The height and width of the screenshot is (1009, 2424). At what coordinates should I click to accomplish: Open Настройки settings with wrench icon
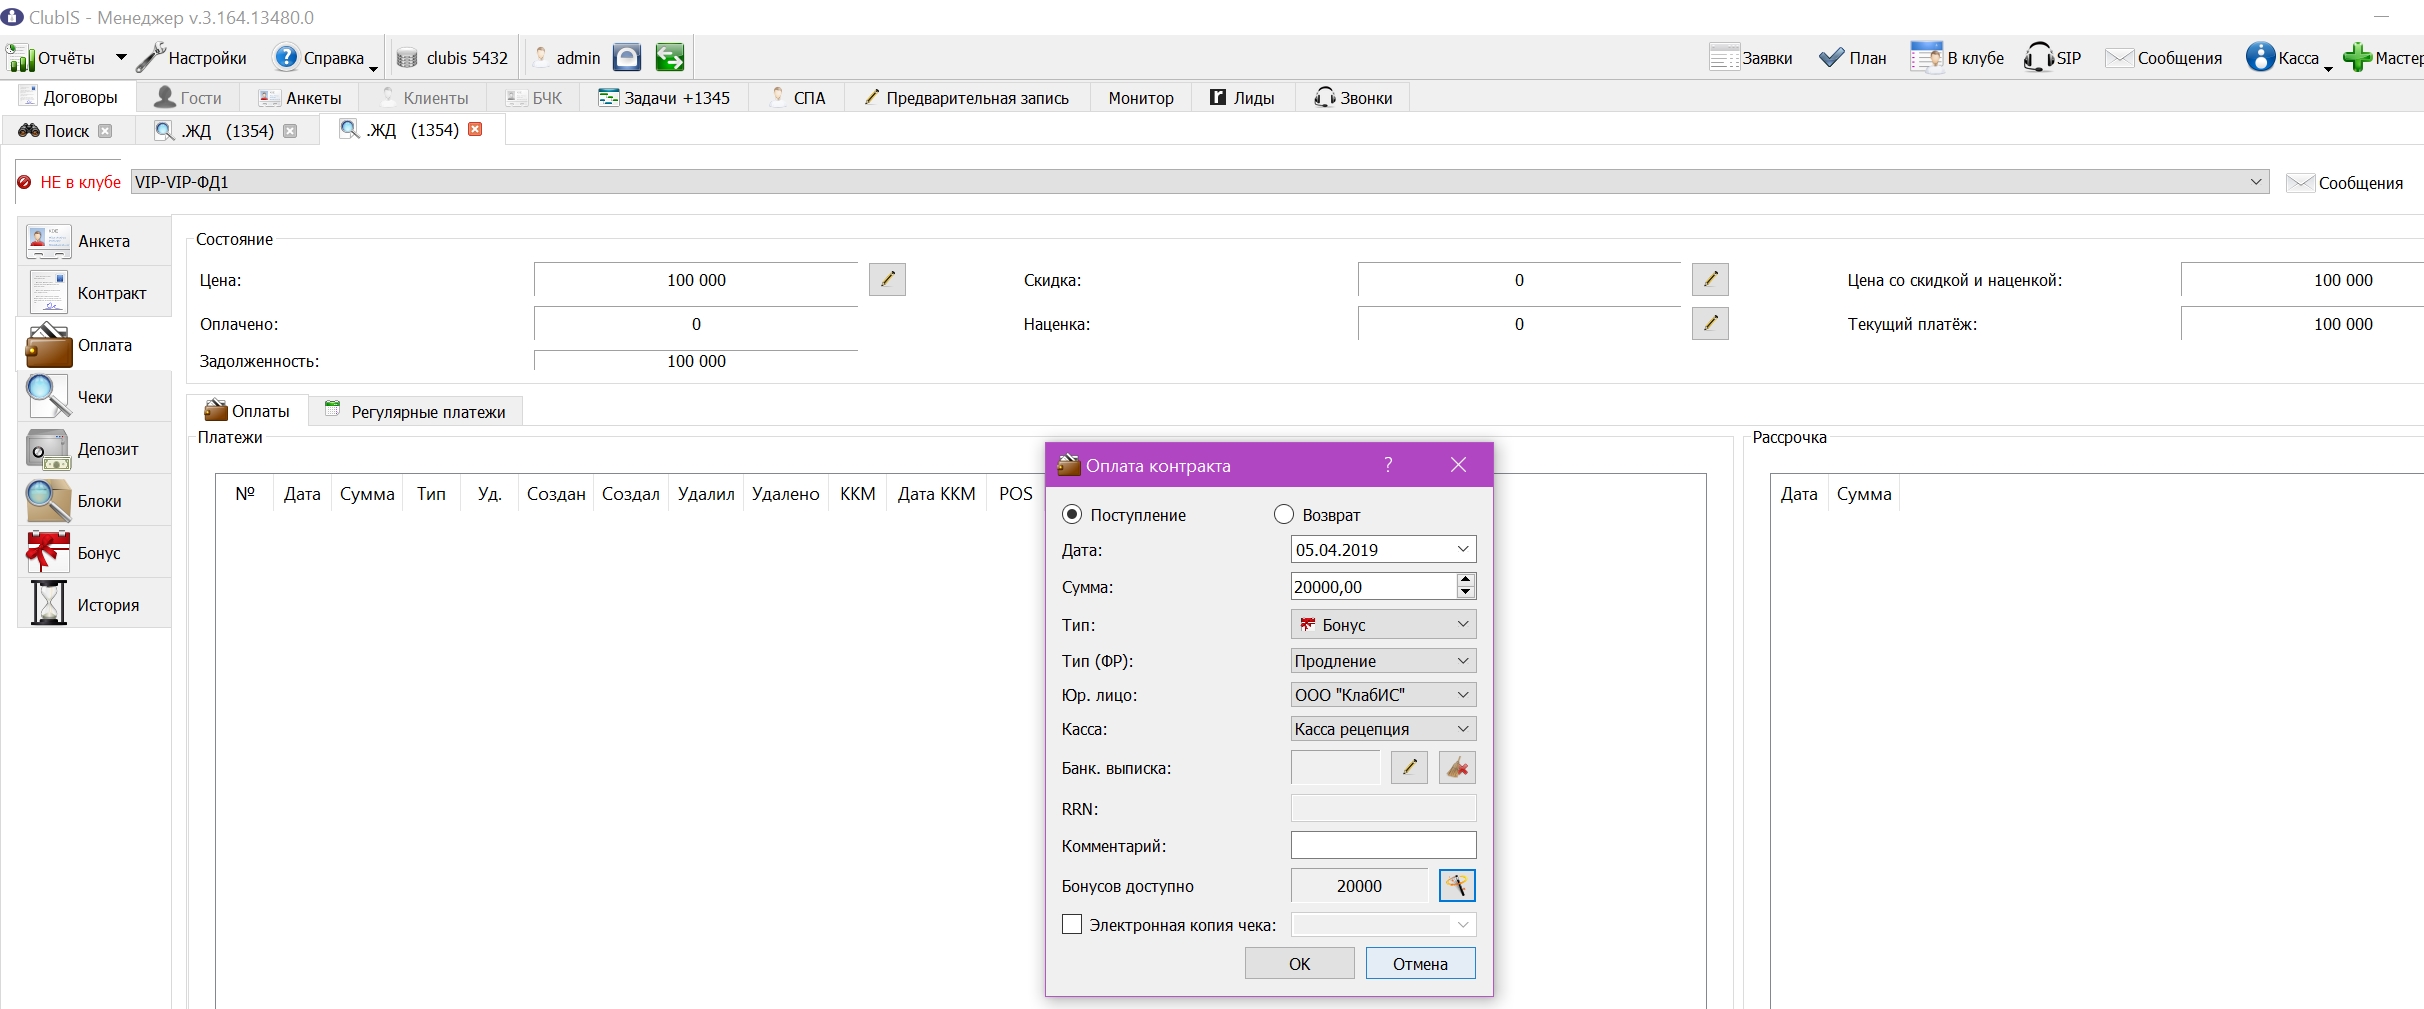pos(192,58)
